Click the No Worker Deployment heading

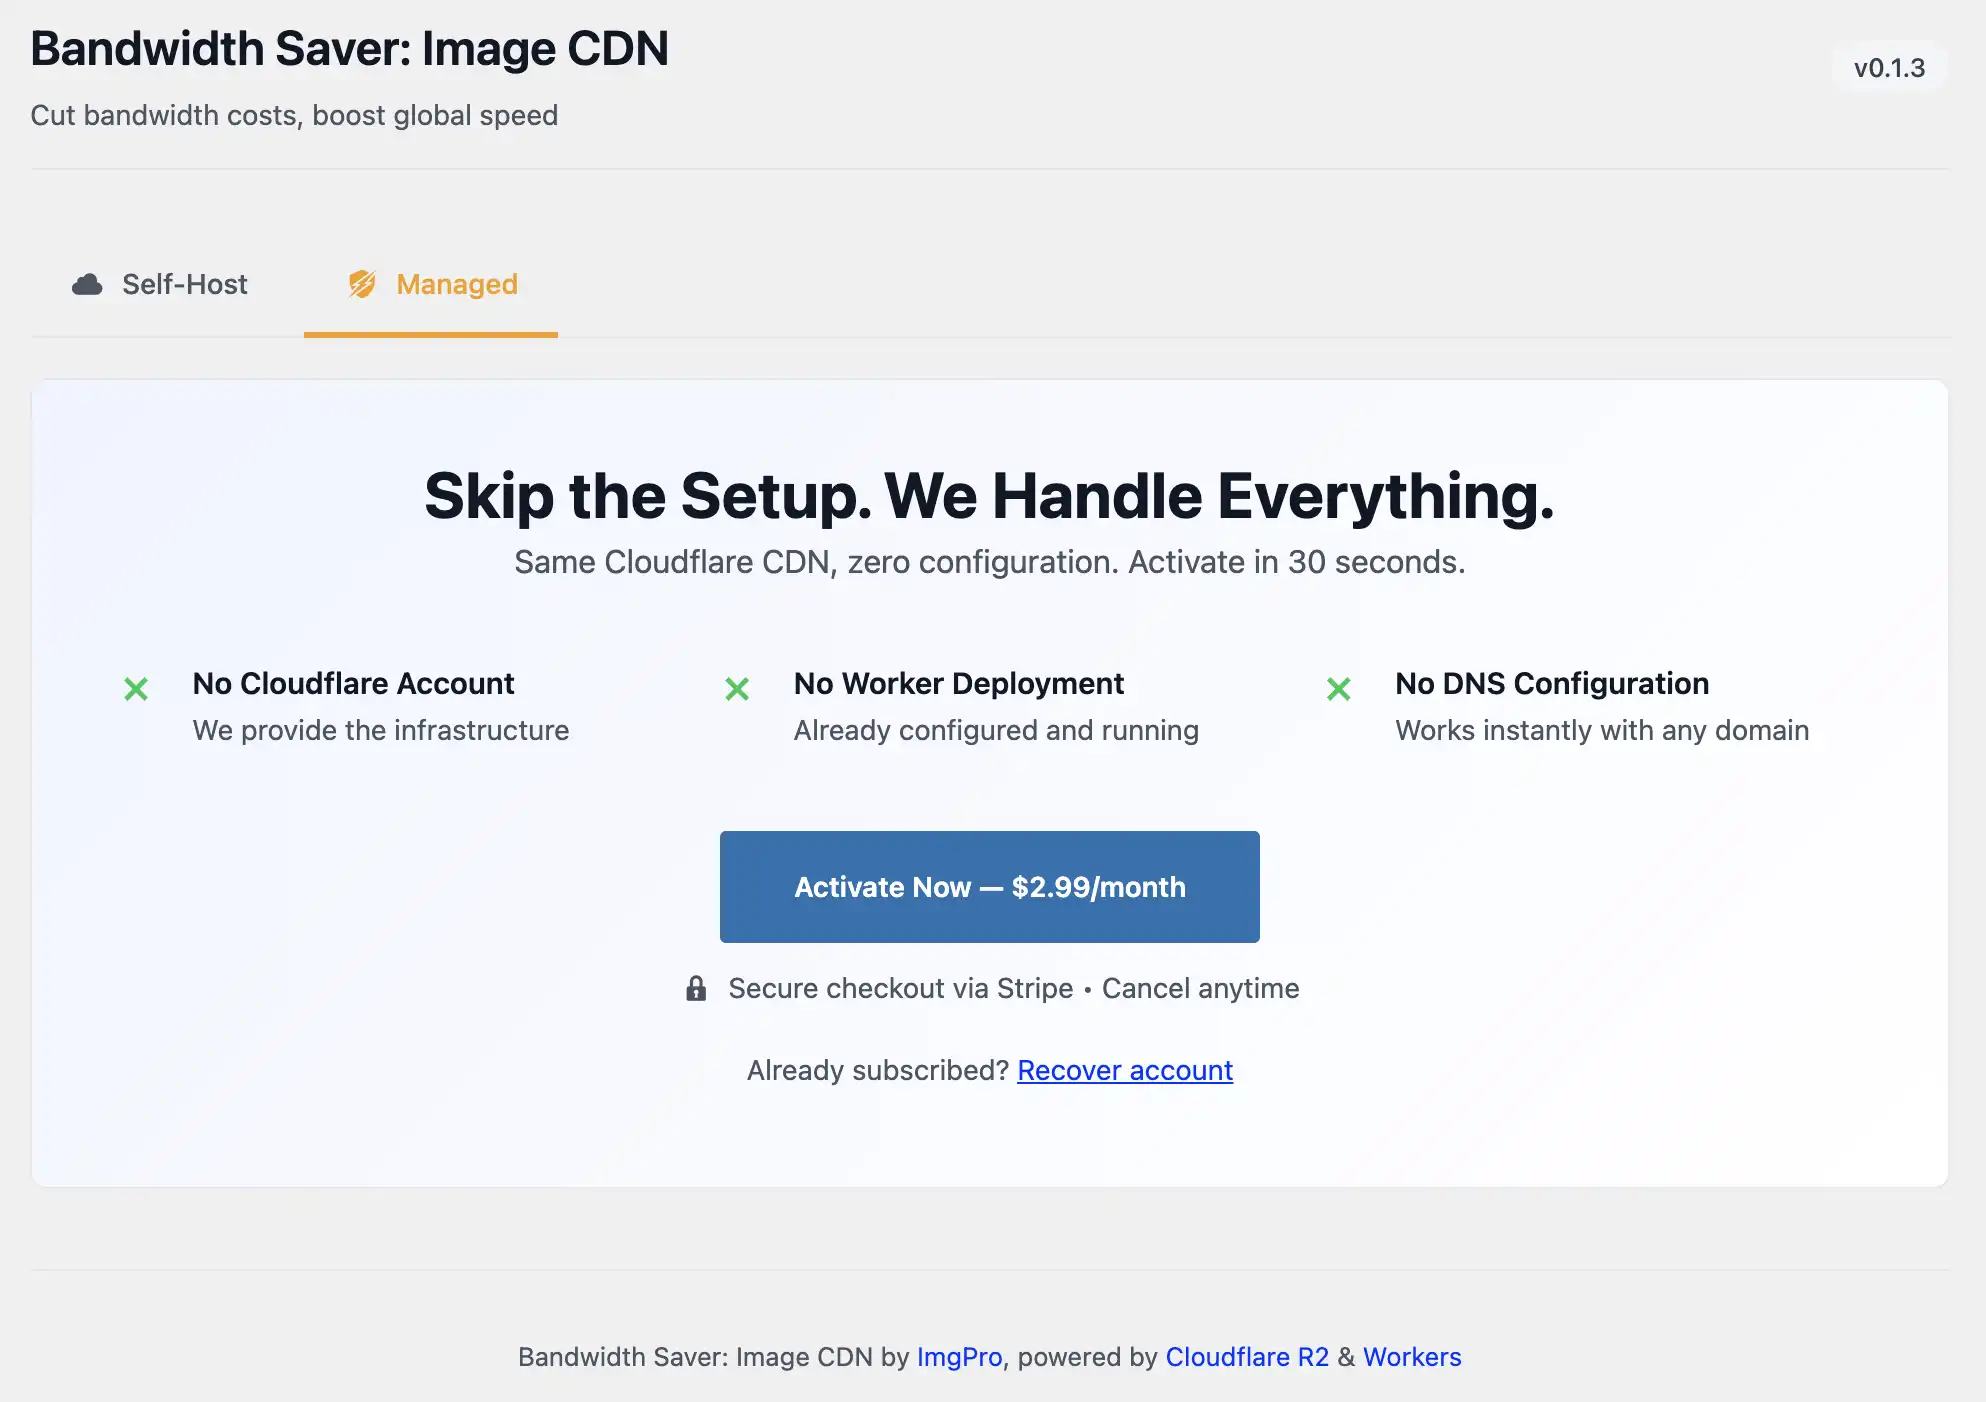(958, 683)
